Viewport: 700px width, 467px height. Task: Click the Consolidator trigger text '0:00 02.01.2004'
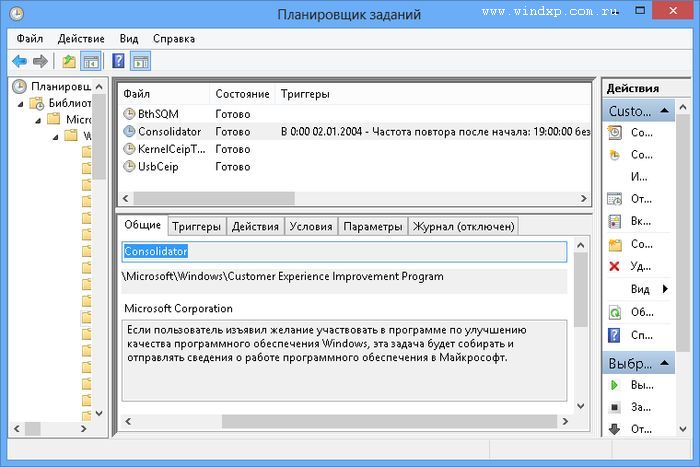(x=326, y=132)
